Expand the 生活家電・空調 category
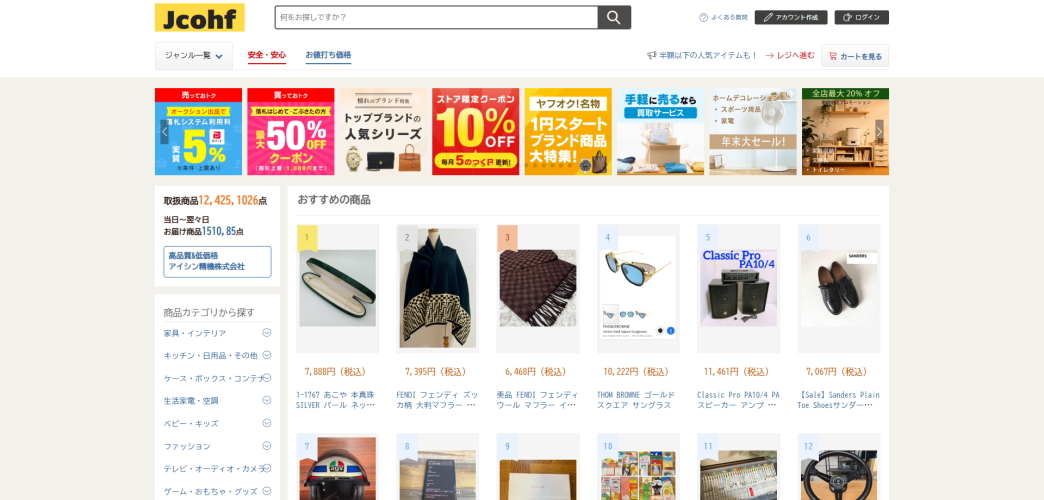Image resolution: width=1044 pixels, height=500 pixels. pyautogui.click(x=266, y=400)
